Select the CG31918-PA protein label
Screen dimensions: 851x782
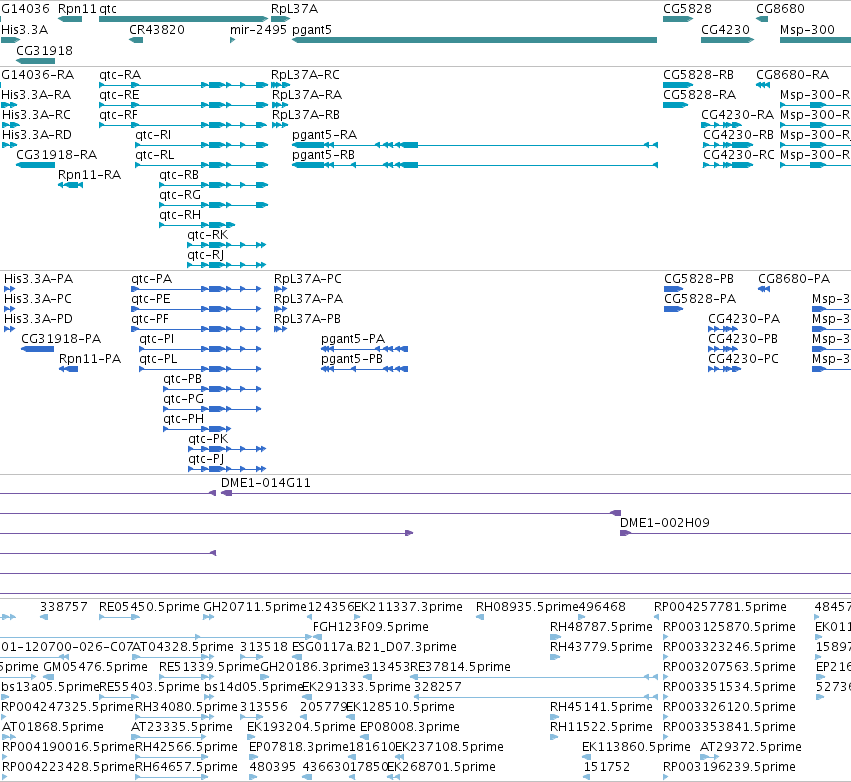coord(61,339)
